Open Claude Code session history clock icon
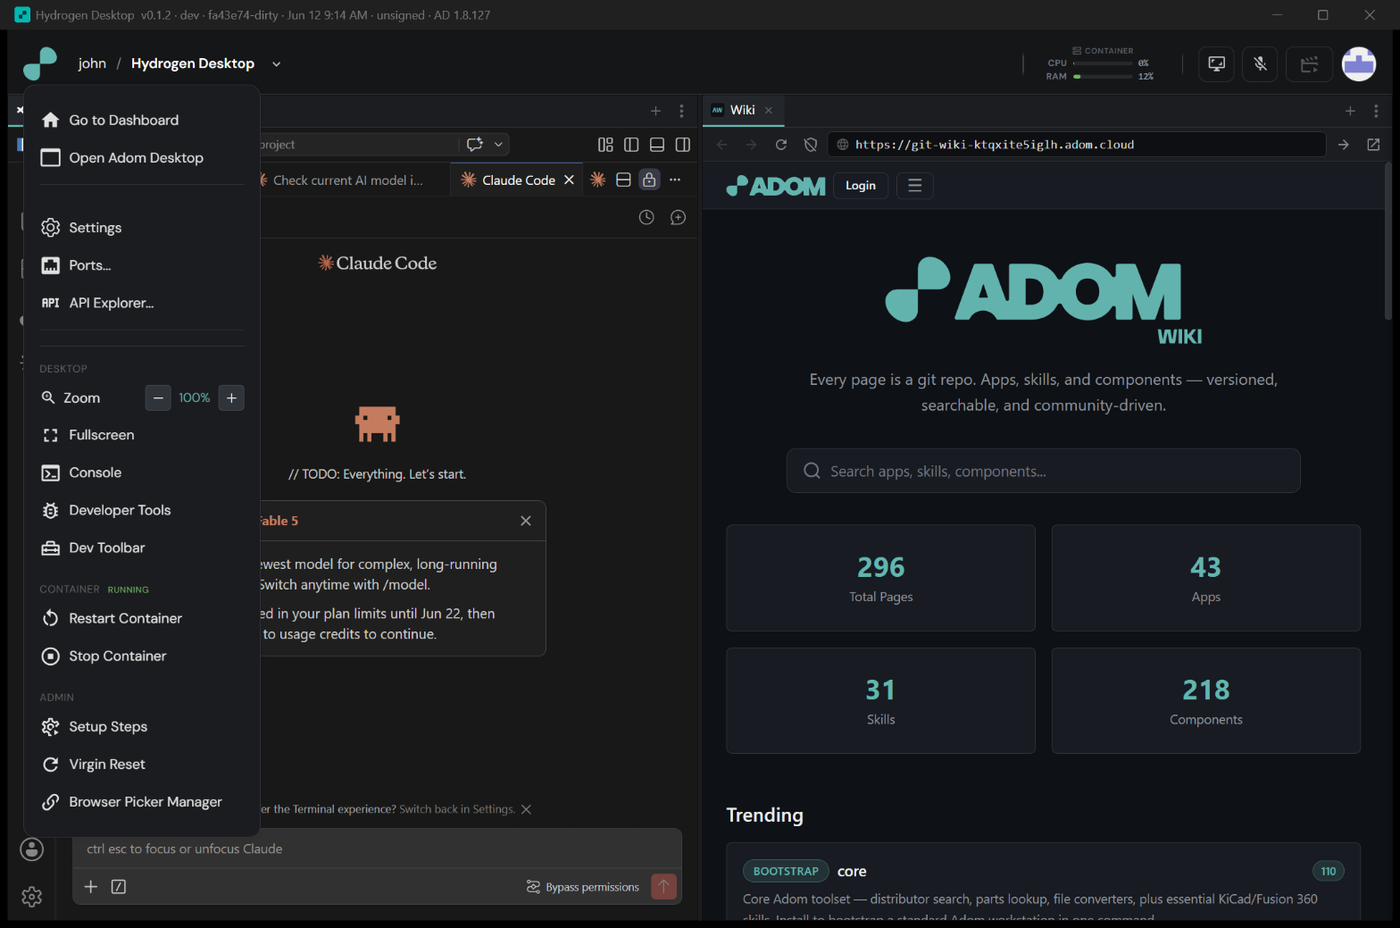Image resolution: width=1400 pixels, height=928 pixels. coord(647,217)
